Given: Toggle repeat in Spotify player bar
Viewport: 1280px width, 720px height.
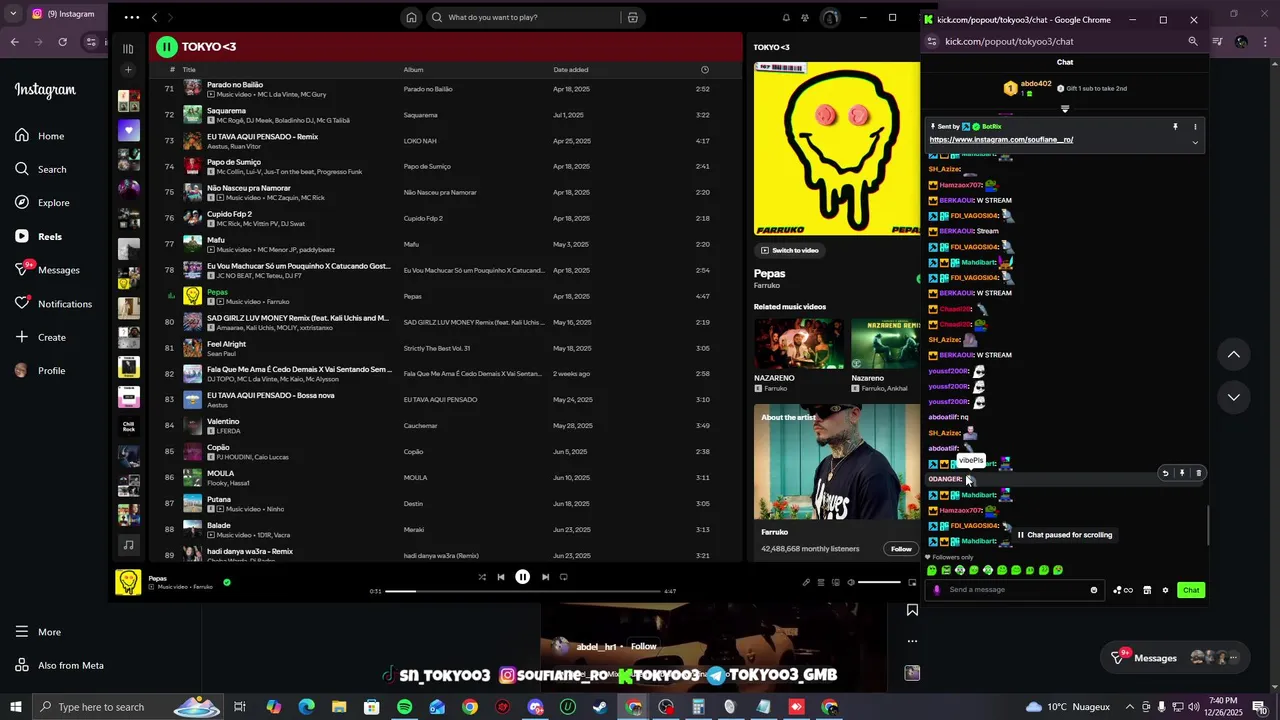Looking at the screenshot, I should click(564, 577).
